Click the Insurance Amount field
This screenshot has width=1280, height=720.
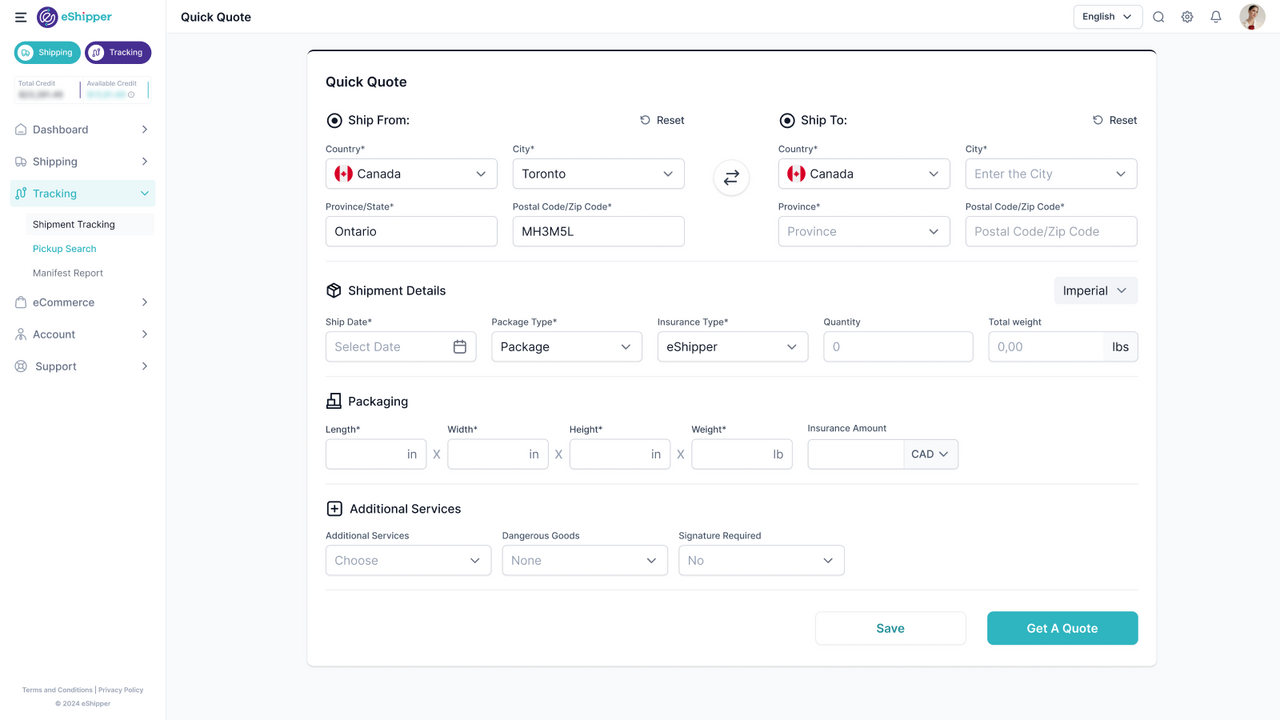856,454
